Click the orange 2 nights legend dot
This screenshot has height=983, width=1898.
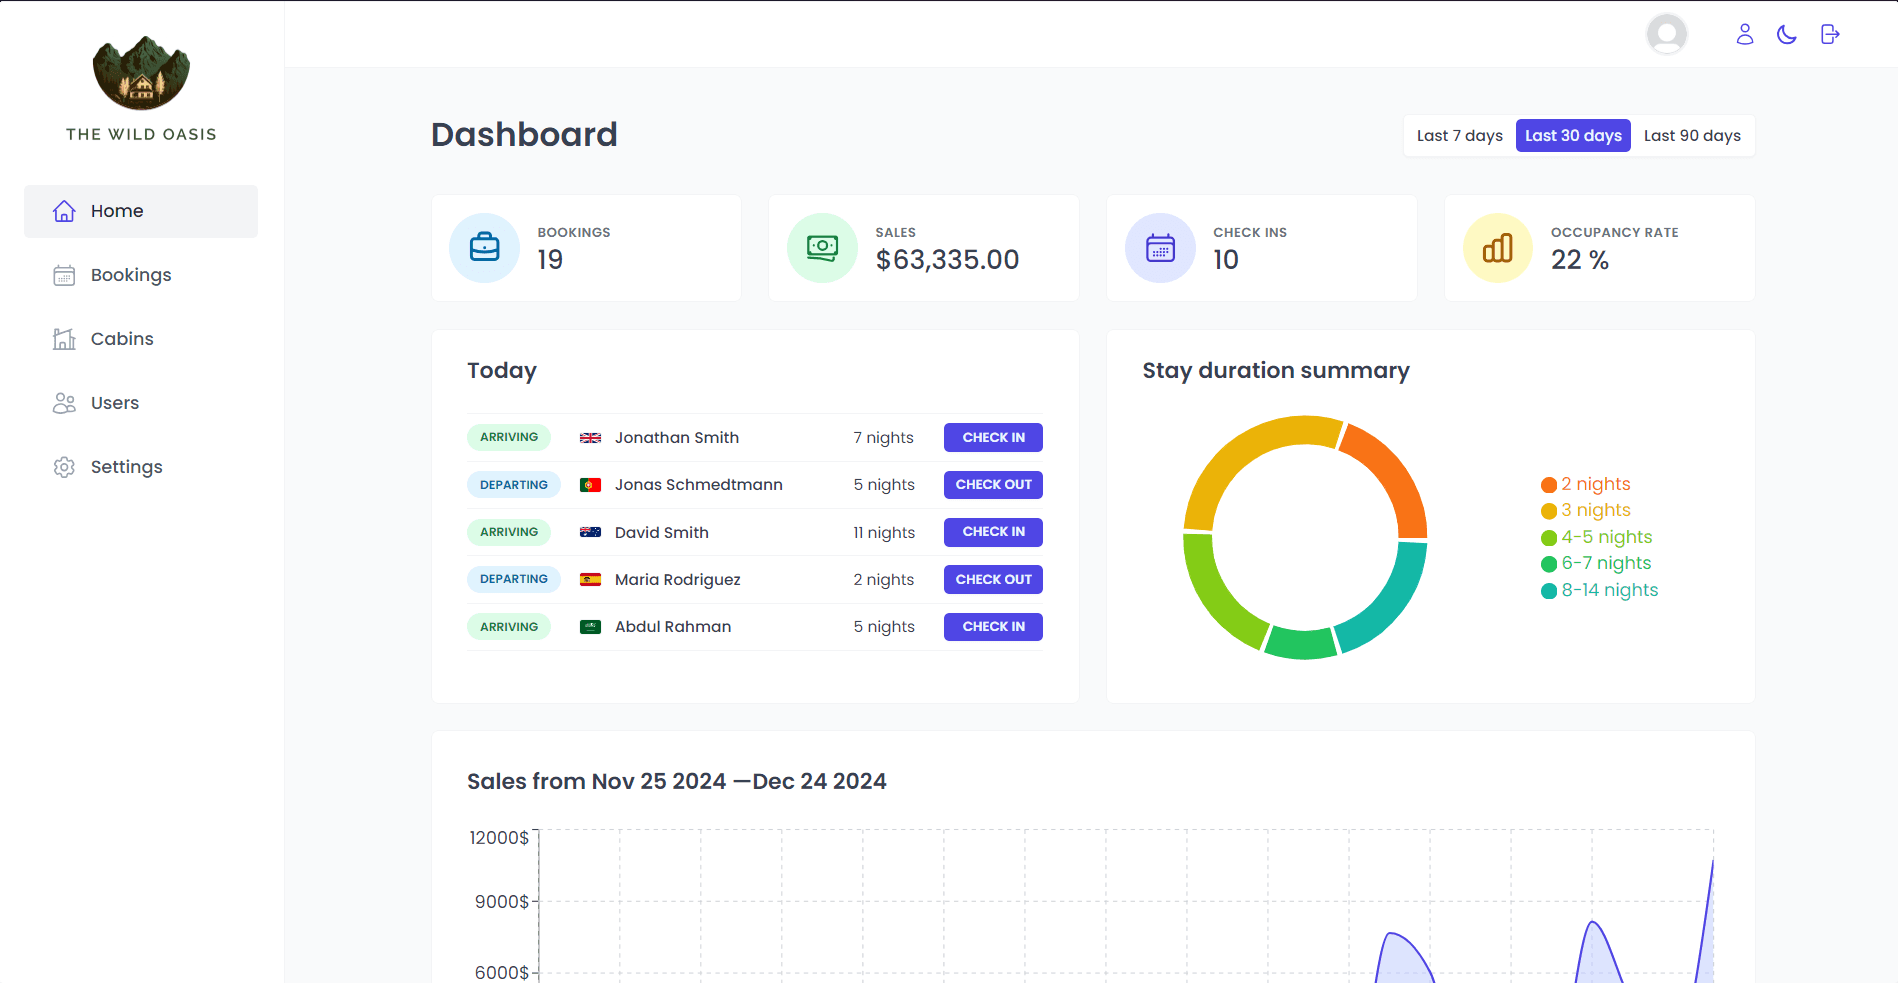1549,485
